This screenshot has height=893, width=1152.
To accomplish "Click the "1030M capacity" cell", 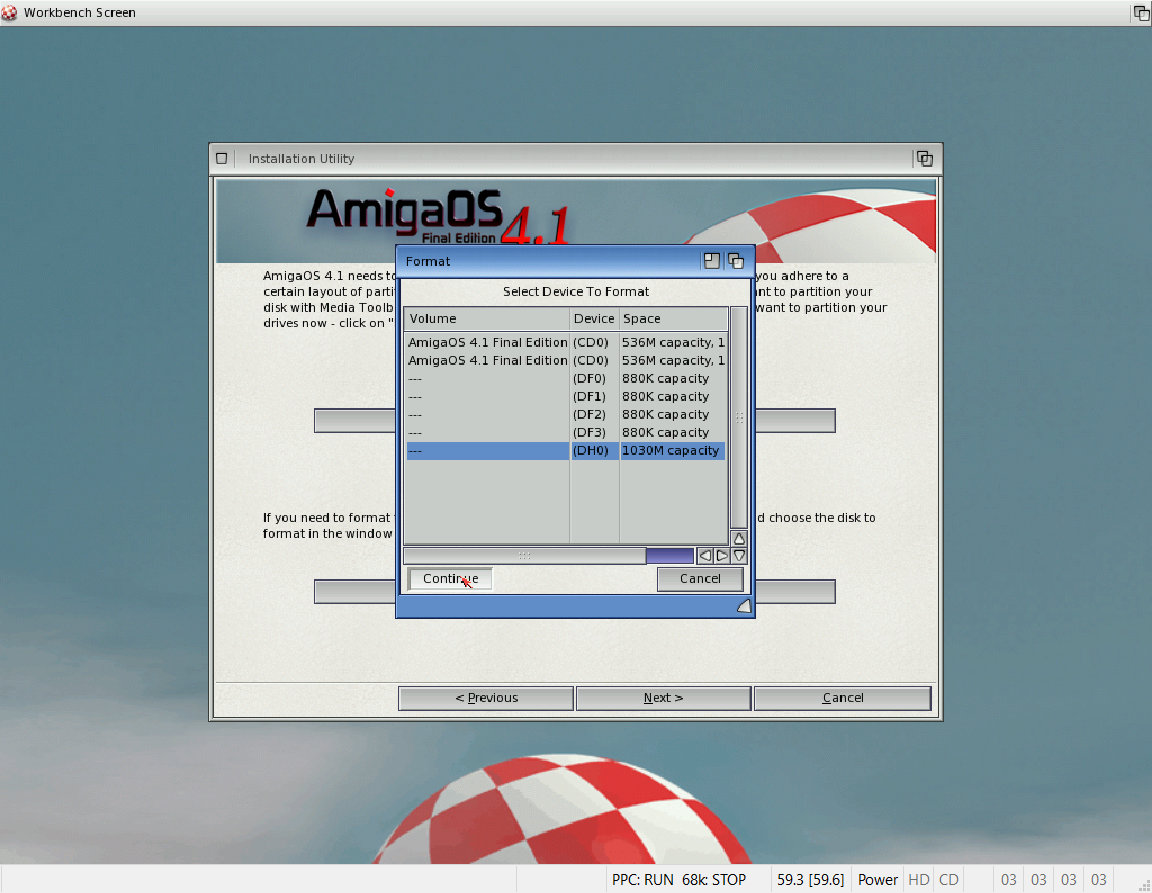I will pyautogui.click(x=670, y=451).
